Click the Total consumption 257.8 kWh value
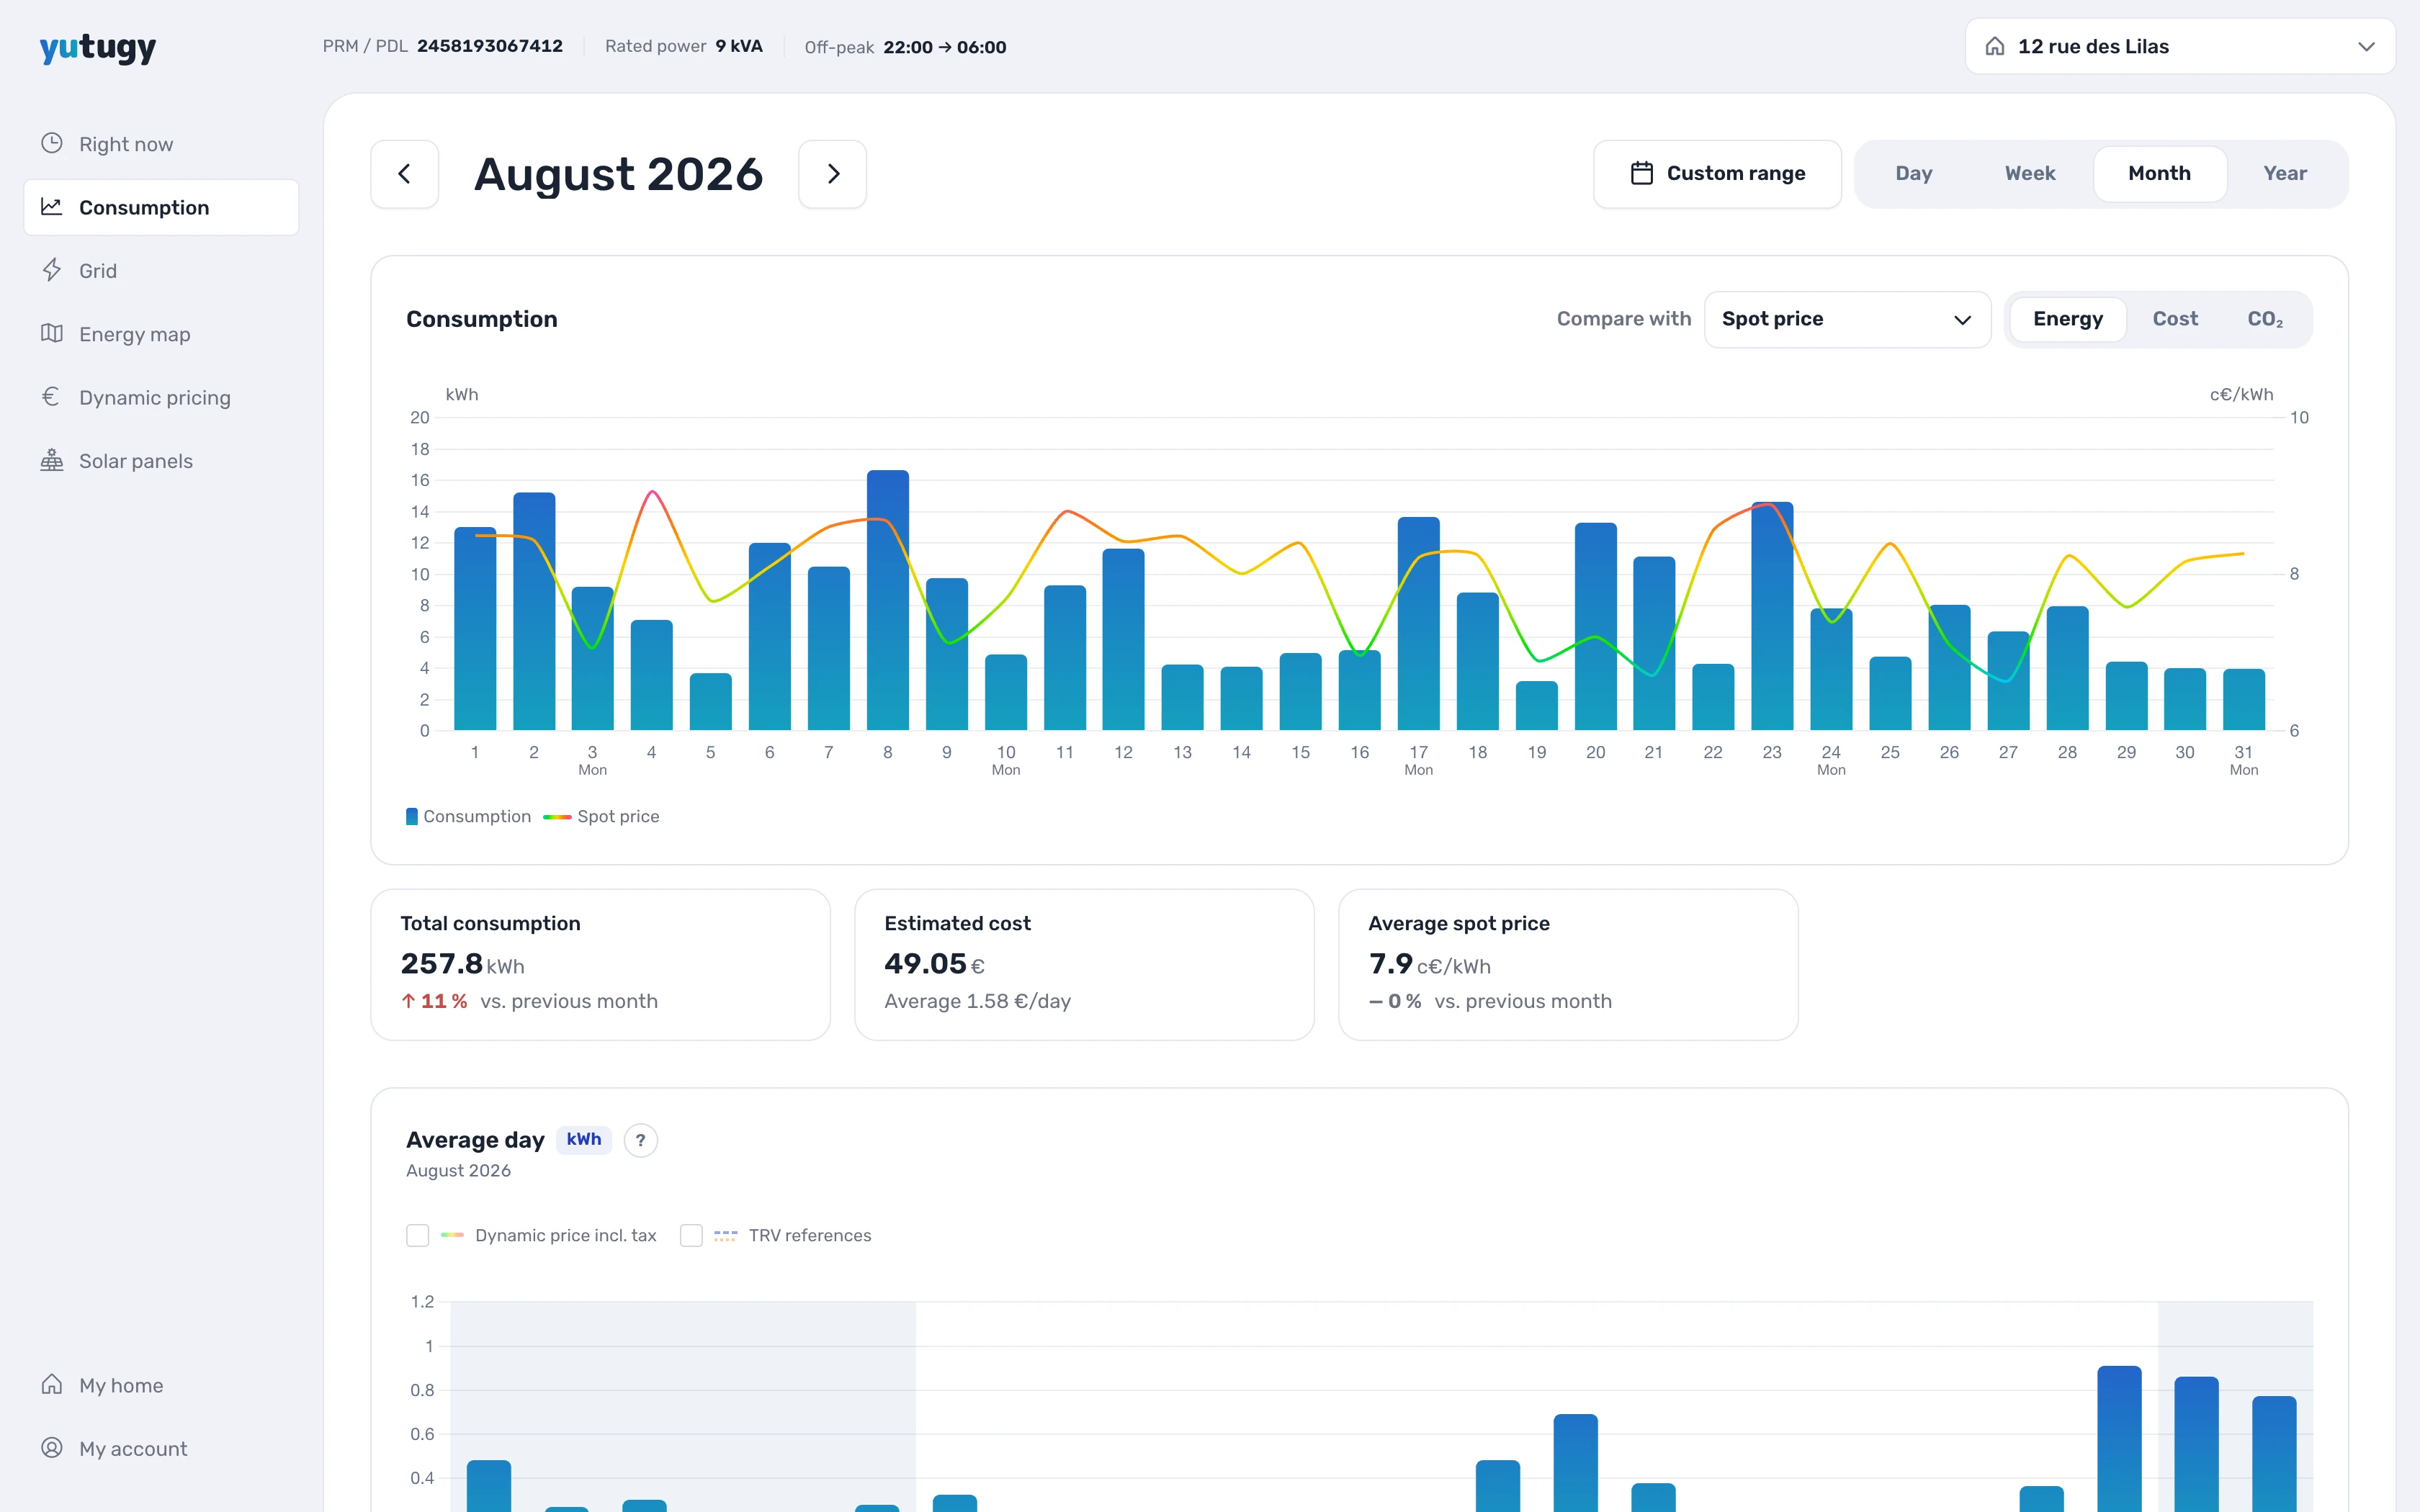 click(x=462, y=964)
